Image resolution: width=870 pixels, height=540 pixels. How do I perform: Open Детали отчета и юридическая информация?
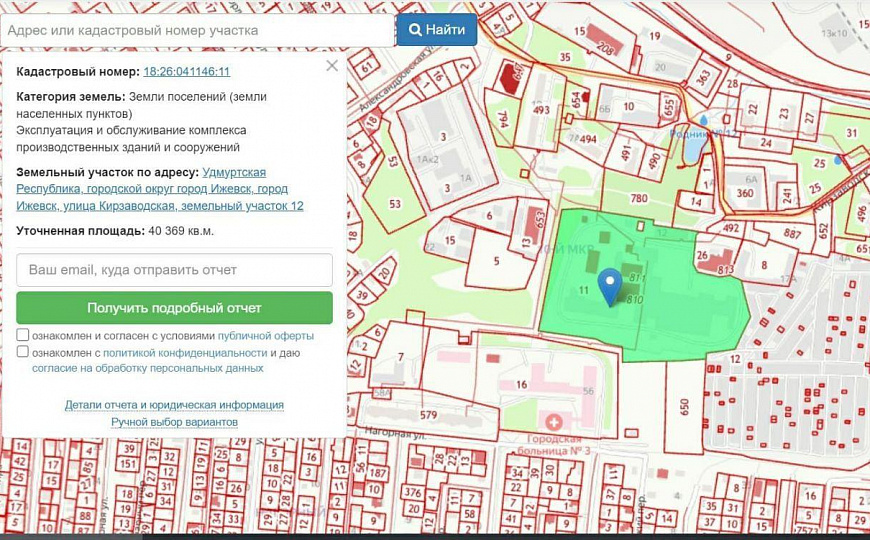click(174, 405)
